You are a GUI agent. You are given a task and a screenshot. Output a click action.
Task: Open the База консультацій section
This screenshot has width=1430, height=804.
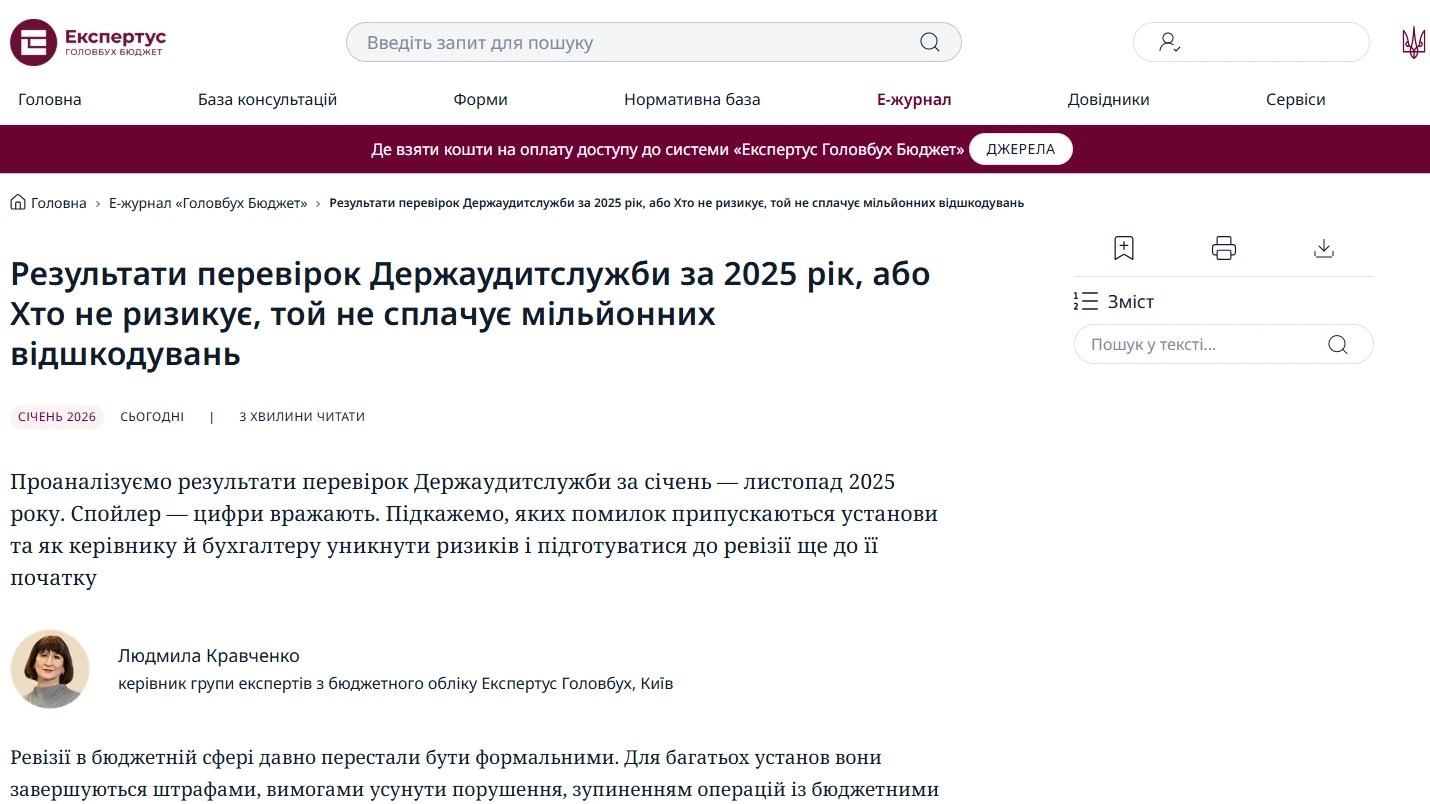(x=267, y=99)
